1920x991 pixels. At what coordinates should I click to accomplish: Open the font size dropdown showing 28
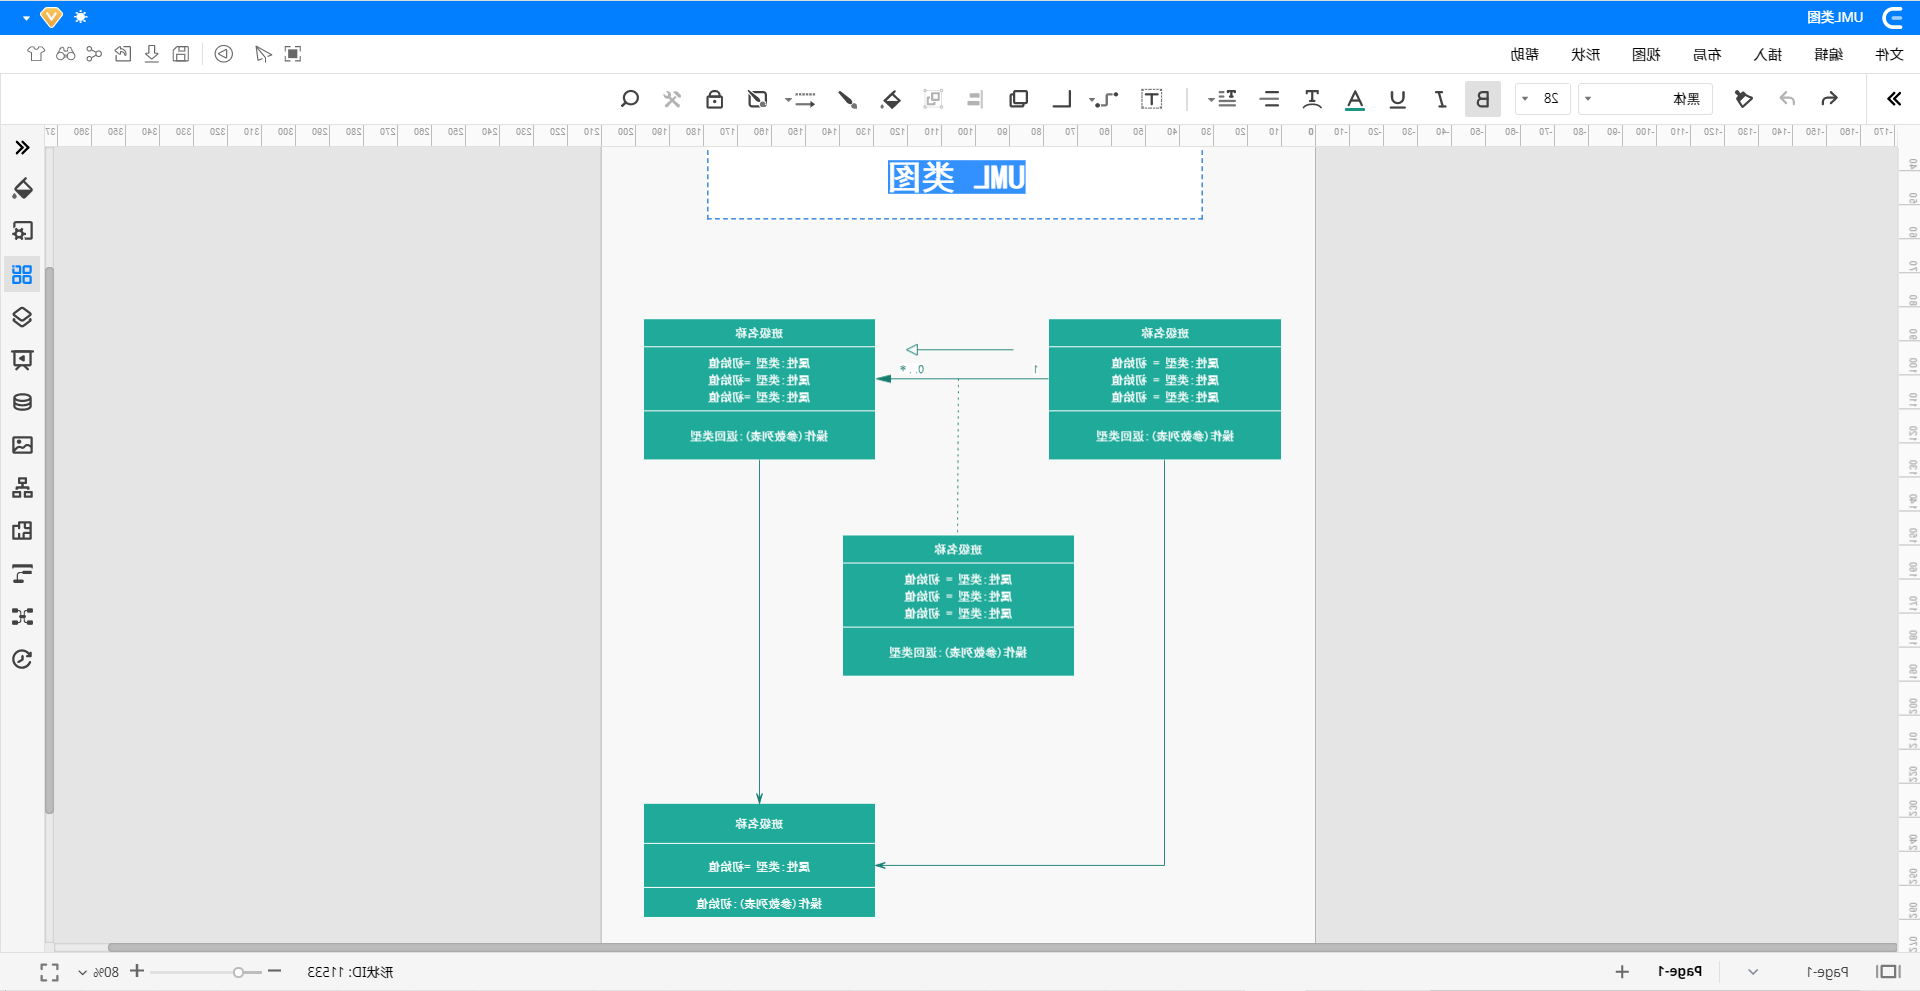[x=1543, y=99]
